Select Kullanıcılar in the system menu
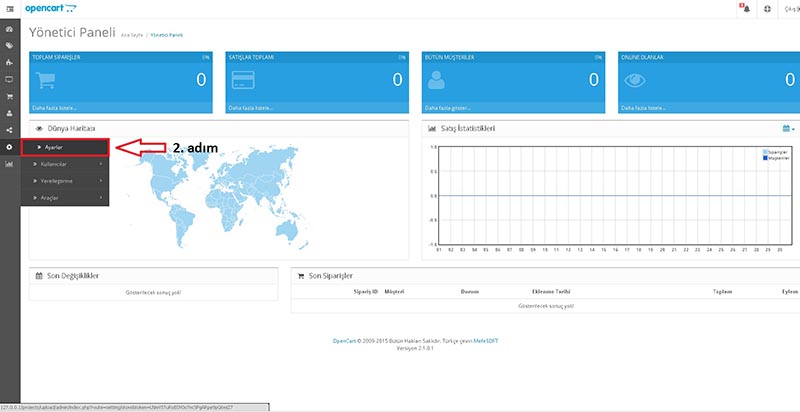This screenshot has width=800, height=412. [65, 164]
